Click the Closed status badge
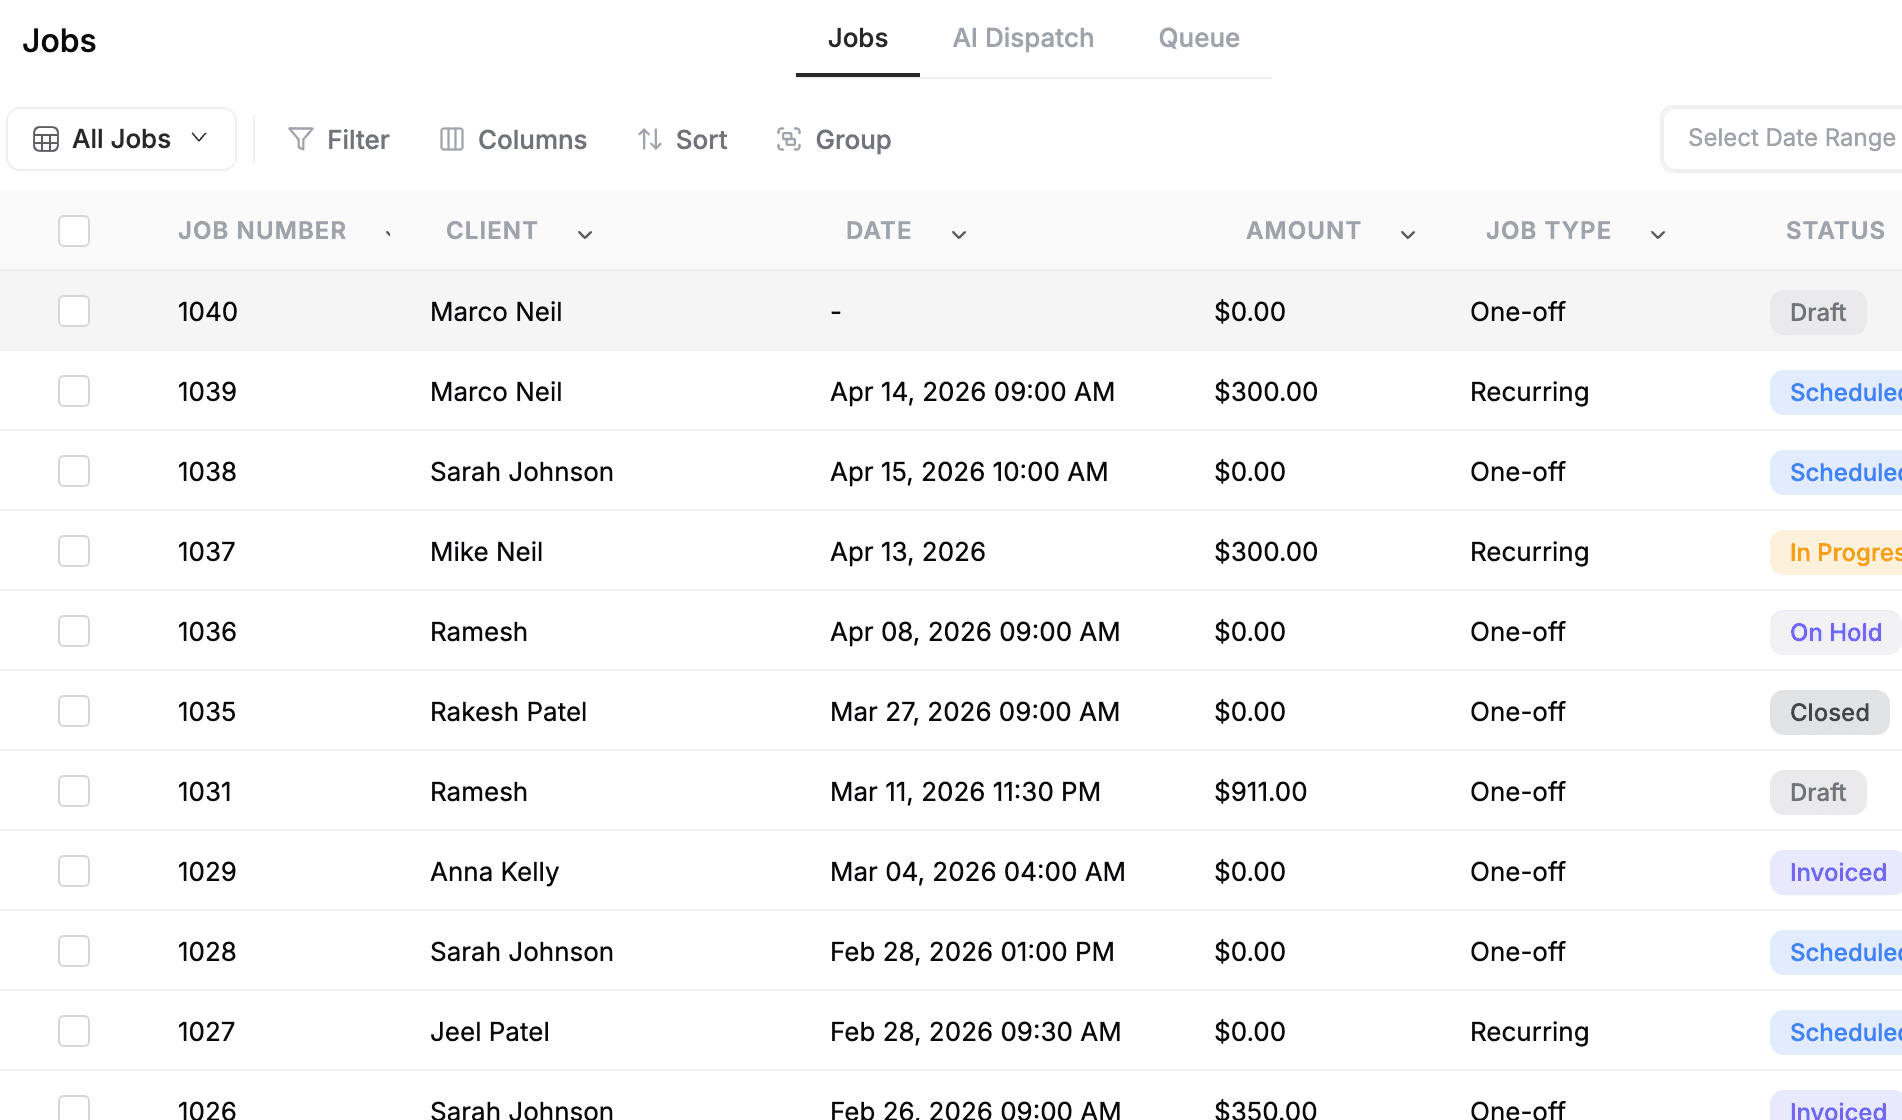 point(1829,712)
